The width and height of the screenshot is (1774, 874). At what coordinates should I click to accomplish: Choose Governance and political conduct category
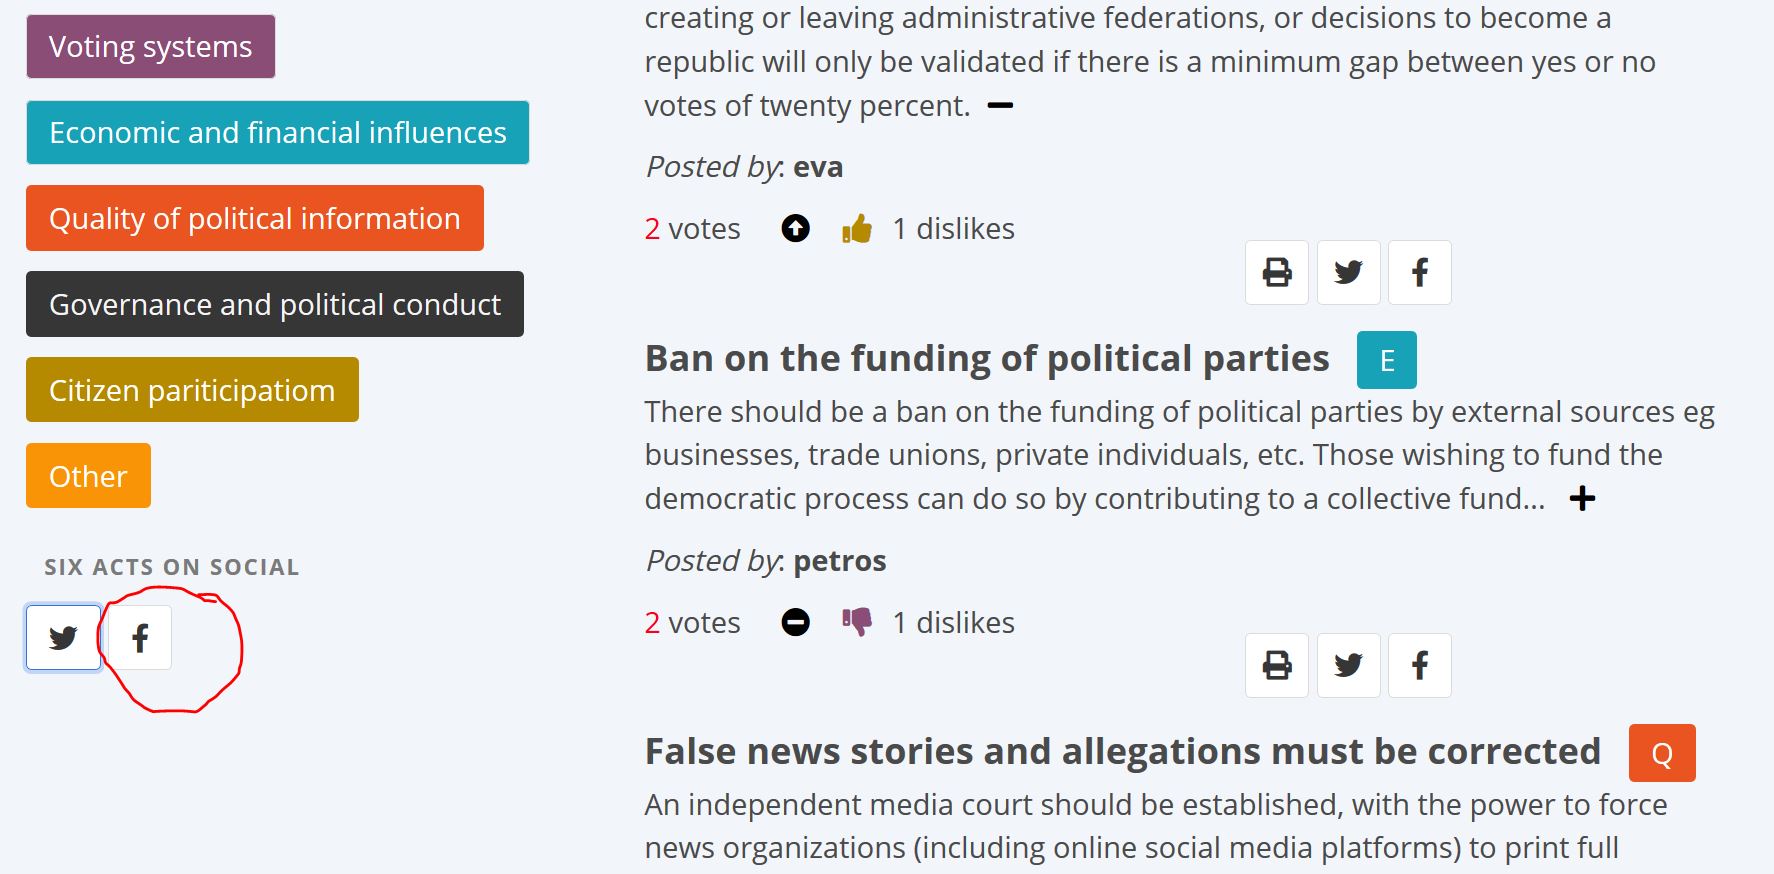click(x=274, y=304)
